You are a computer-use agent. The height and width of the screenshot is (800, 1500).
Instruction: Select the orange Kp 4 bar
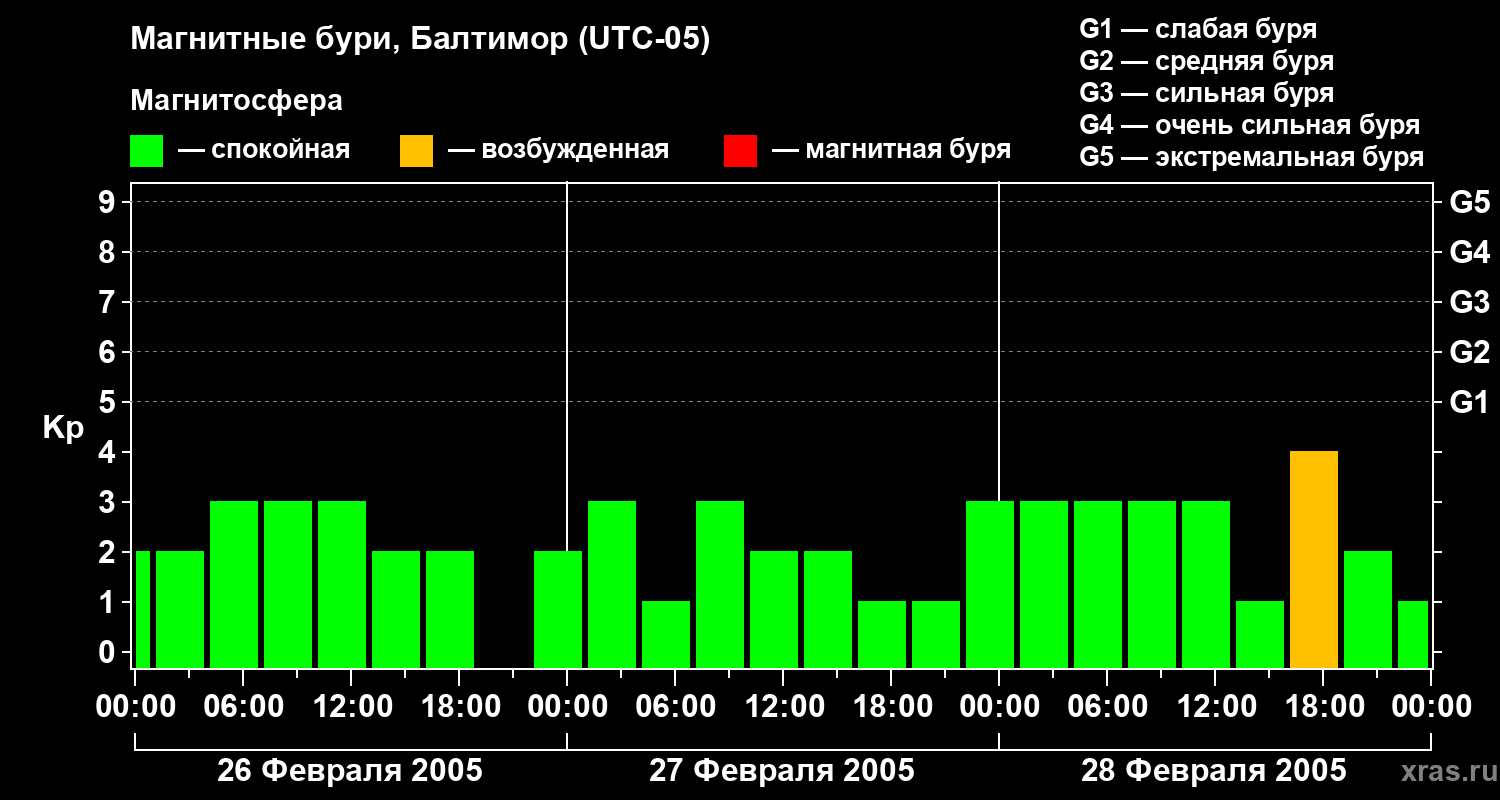coord(1314,559)
